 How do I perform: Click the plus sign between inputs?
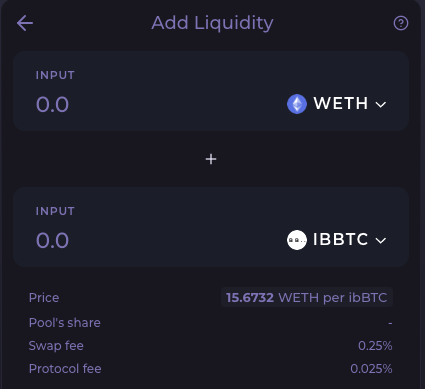point(211,159)
